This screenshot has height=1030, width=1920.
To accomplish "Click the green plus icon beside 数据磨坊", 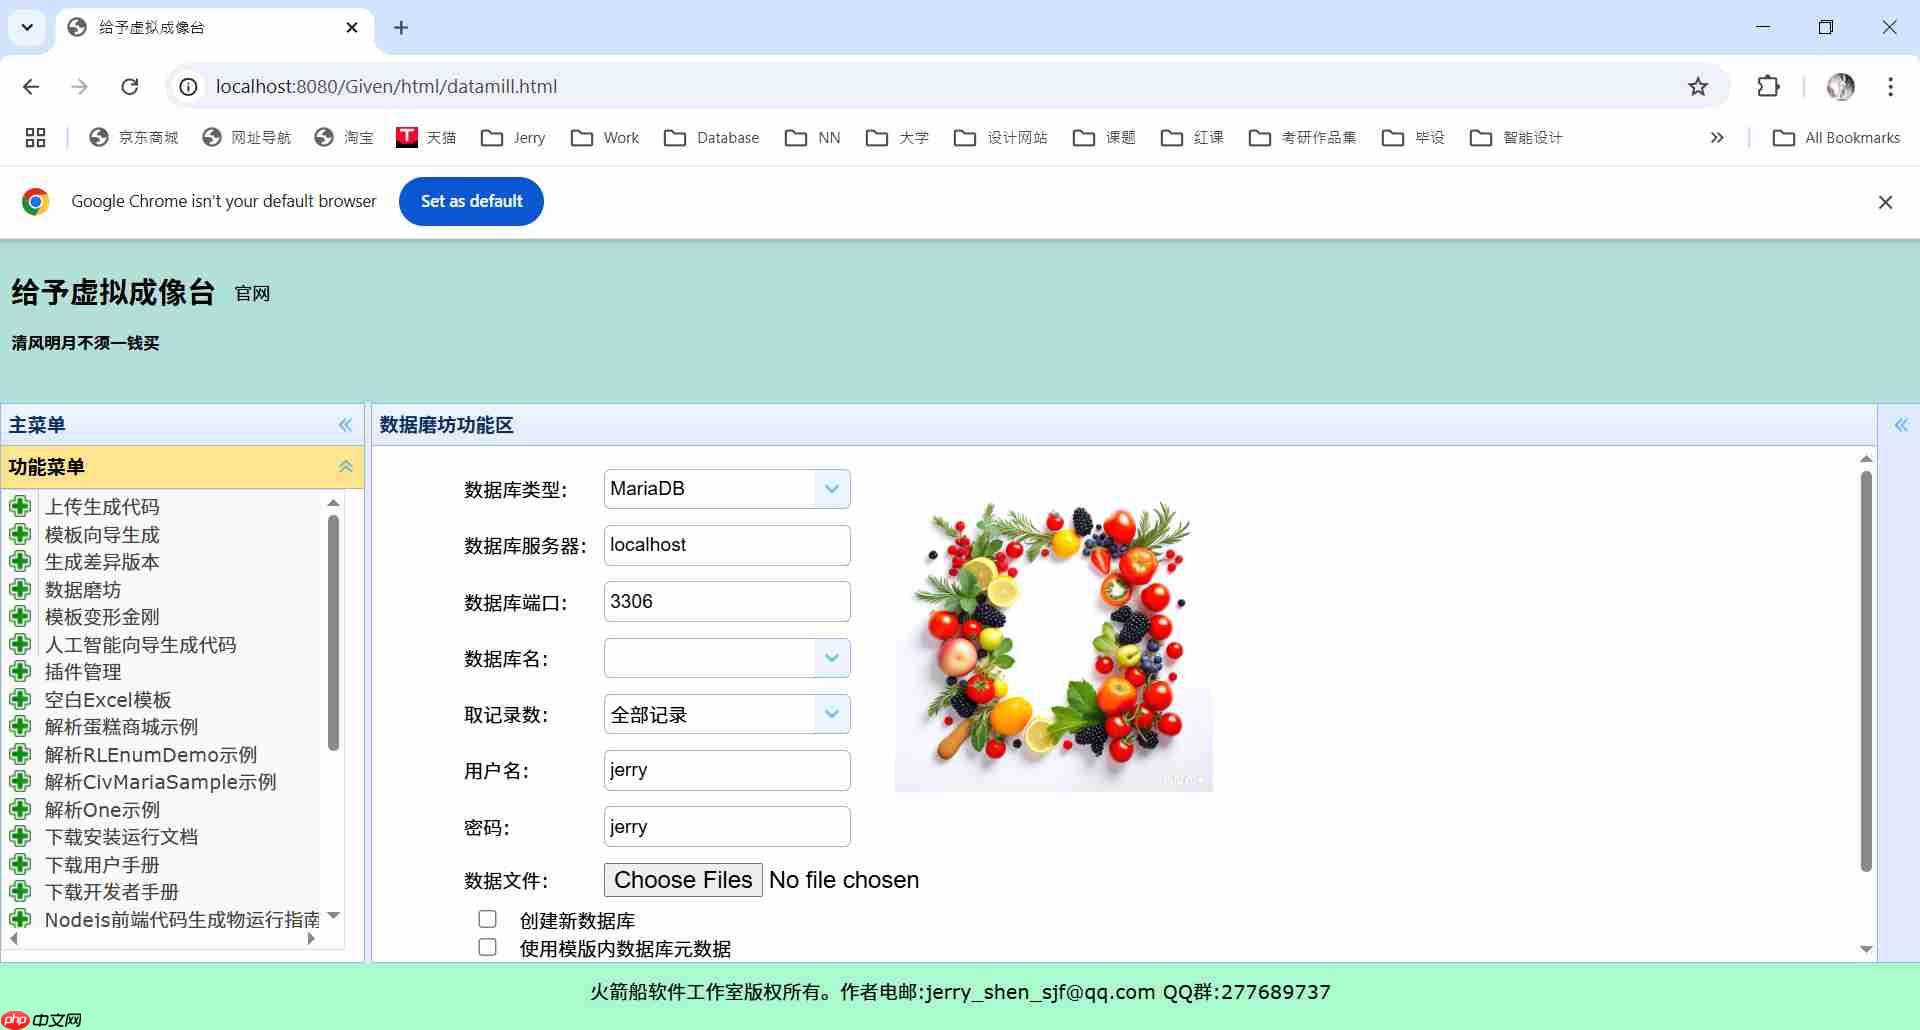I will pyautogui.click(x=21, y=589).
